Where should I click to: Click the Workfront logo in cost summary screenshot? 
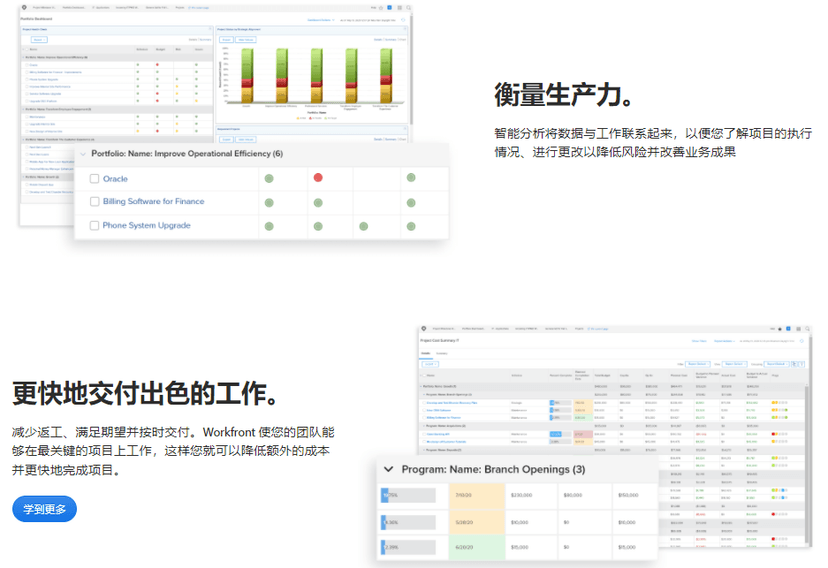pos(423,328)
